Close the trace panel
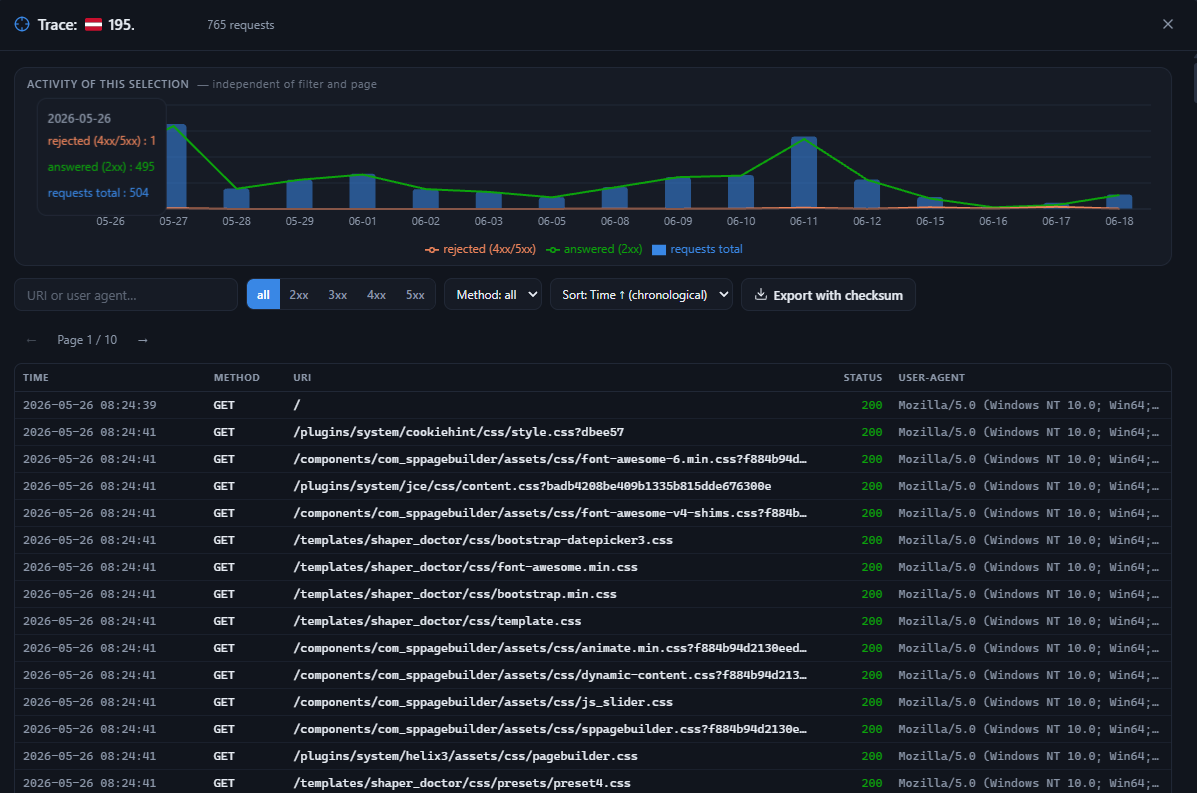 1167,24
